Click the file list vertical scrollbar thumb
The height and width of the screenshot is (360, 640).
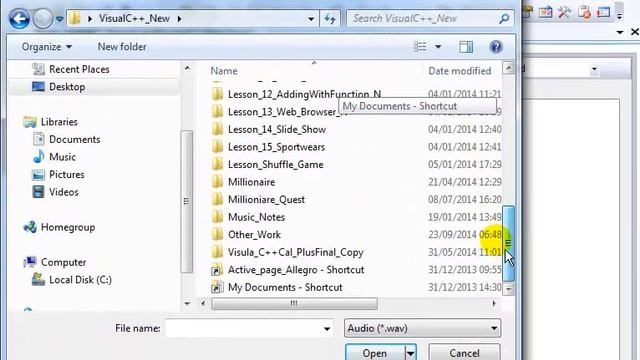point(508,244)
